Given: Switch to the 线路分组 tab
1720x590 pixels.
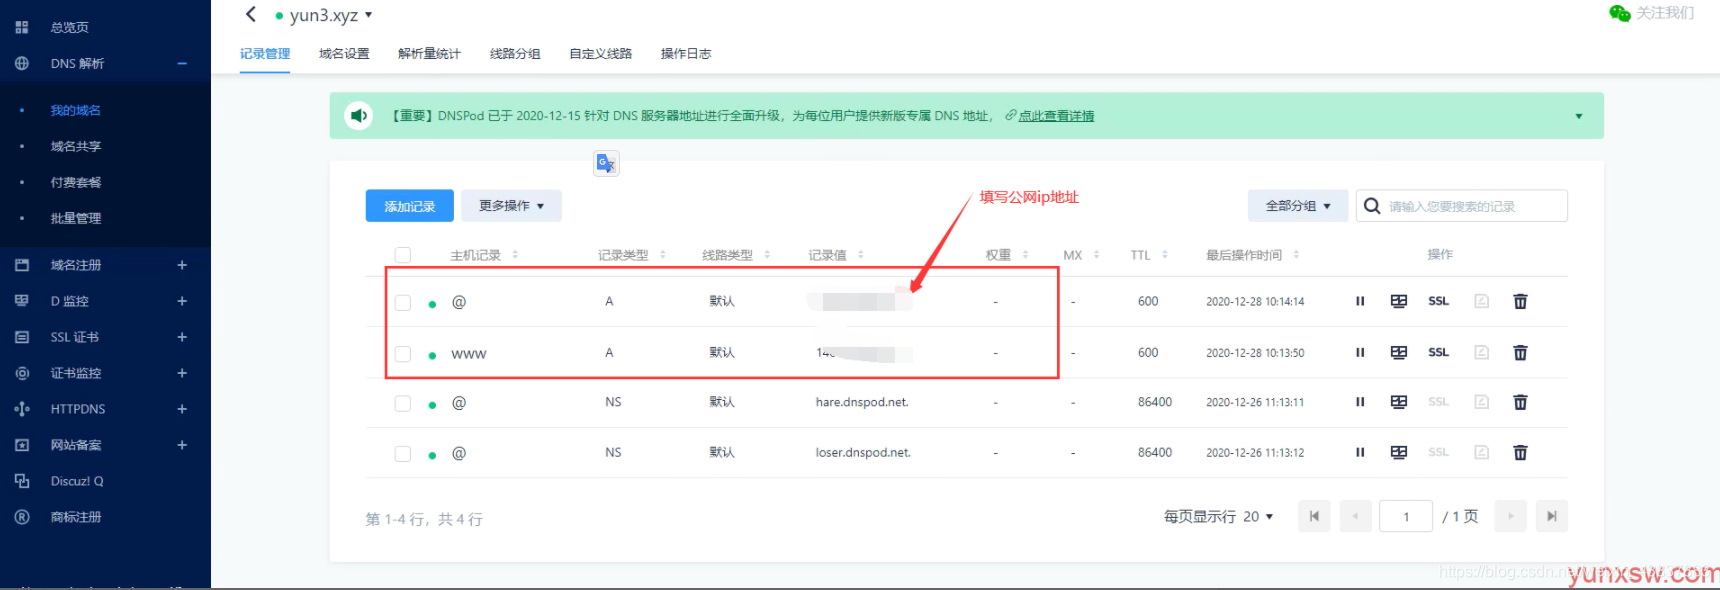Looking at the screenshot, I should click(x=515, y=54).
